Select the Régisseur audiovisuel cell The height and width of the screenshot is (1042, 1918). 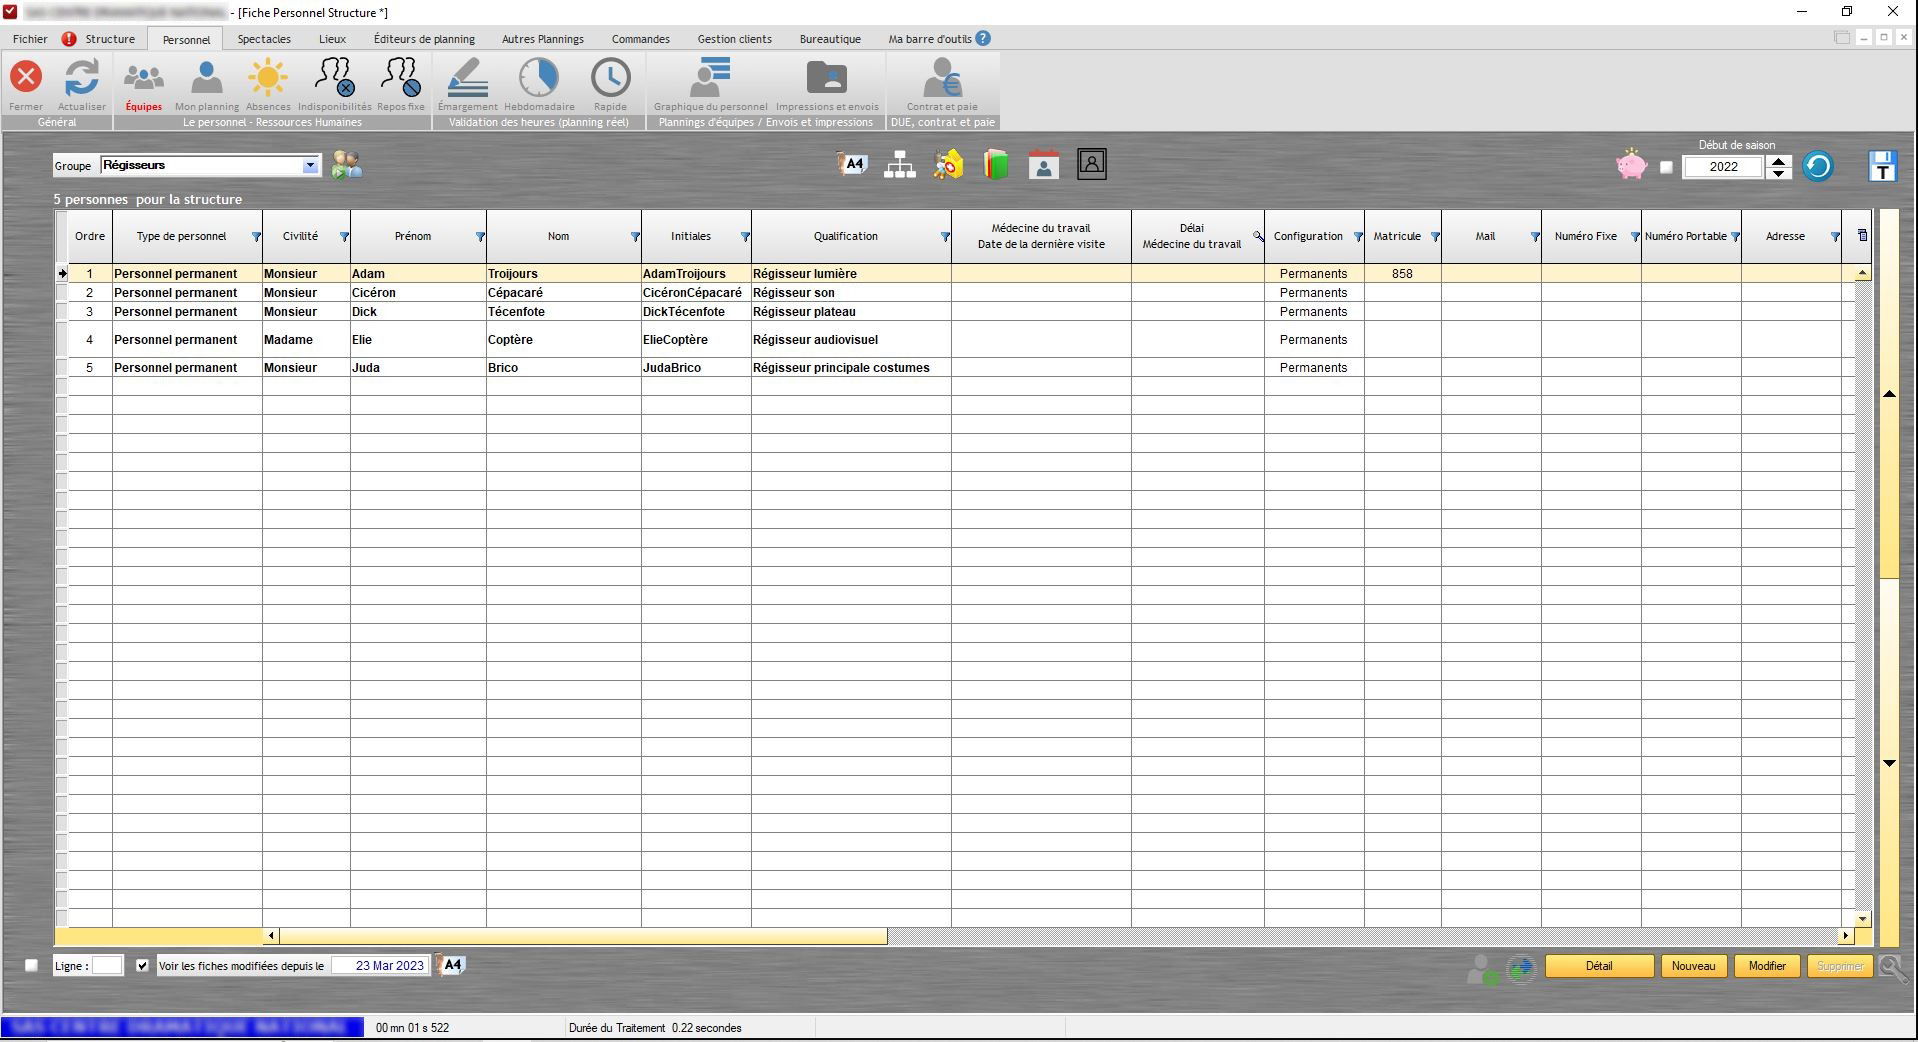[x=851, y=340]
